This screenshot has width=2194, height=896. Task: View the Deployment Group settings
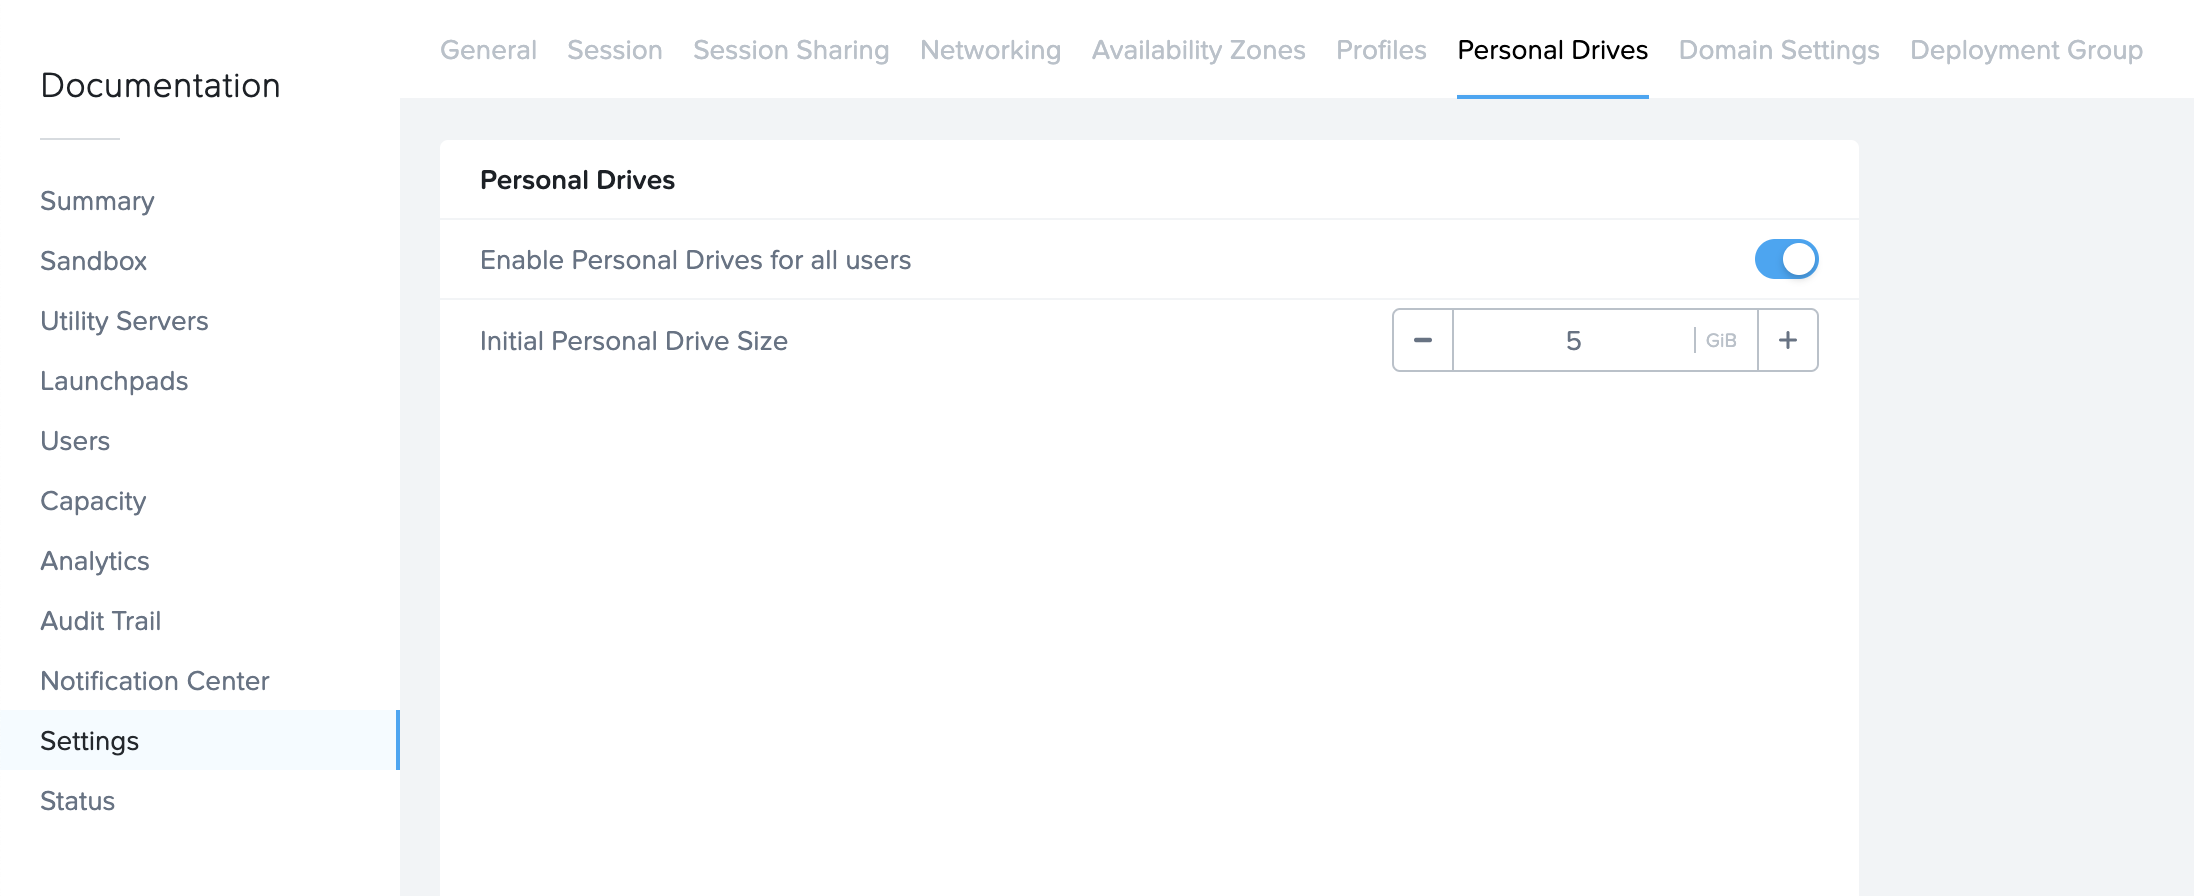pyautogui.click(x=2026, y=49)
